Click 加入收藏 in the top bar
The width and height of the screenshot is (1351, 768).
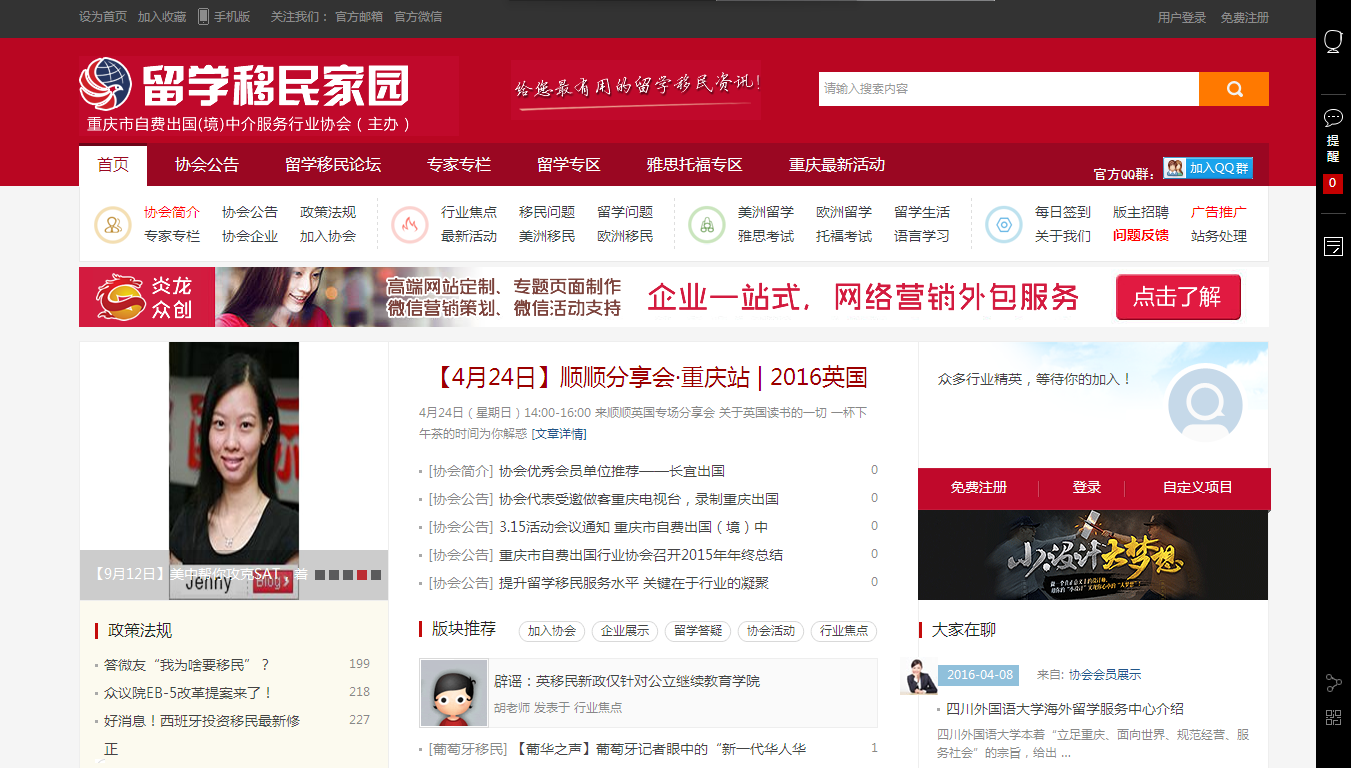click(162, 17)
